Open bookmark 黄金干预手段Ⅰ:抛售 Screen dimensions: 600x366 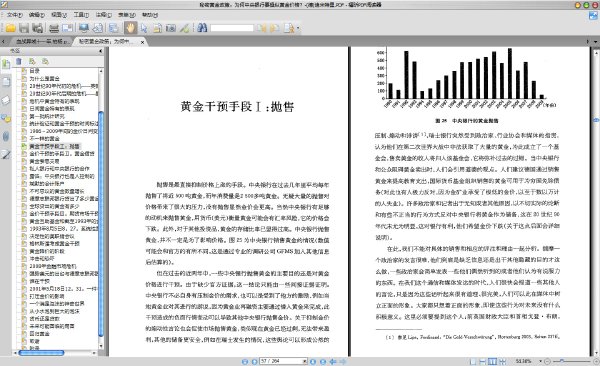tap(54, 146)
